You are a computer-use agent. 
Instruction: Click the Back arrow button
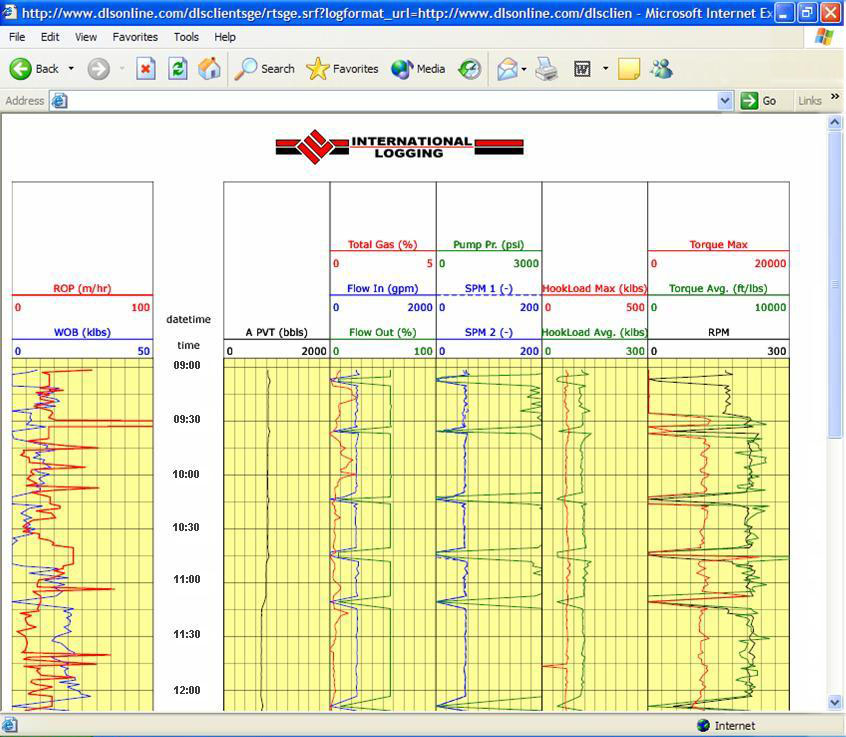click(21, 69)
